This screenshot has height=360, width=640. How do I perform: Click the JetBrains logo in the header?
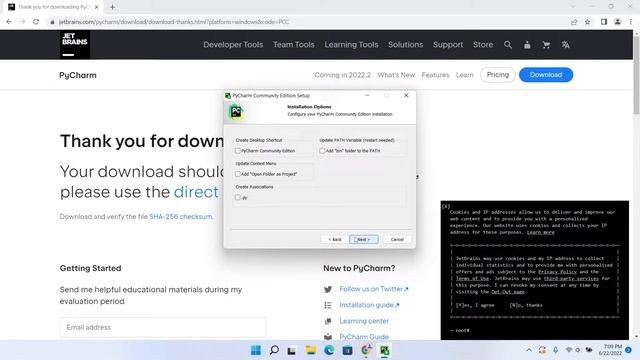(75, 44)
